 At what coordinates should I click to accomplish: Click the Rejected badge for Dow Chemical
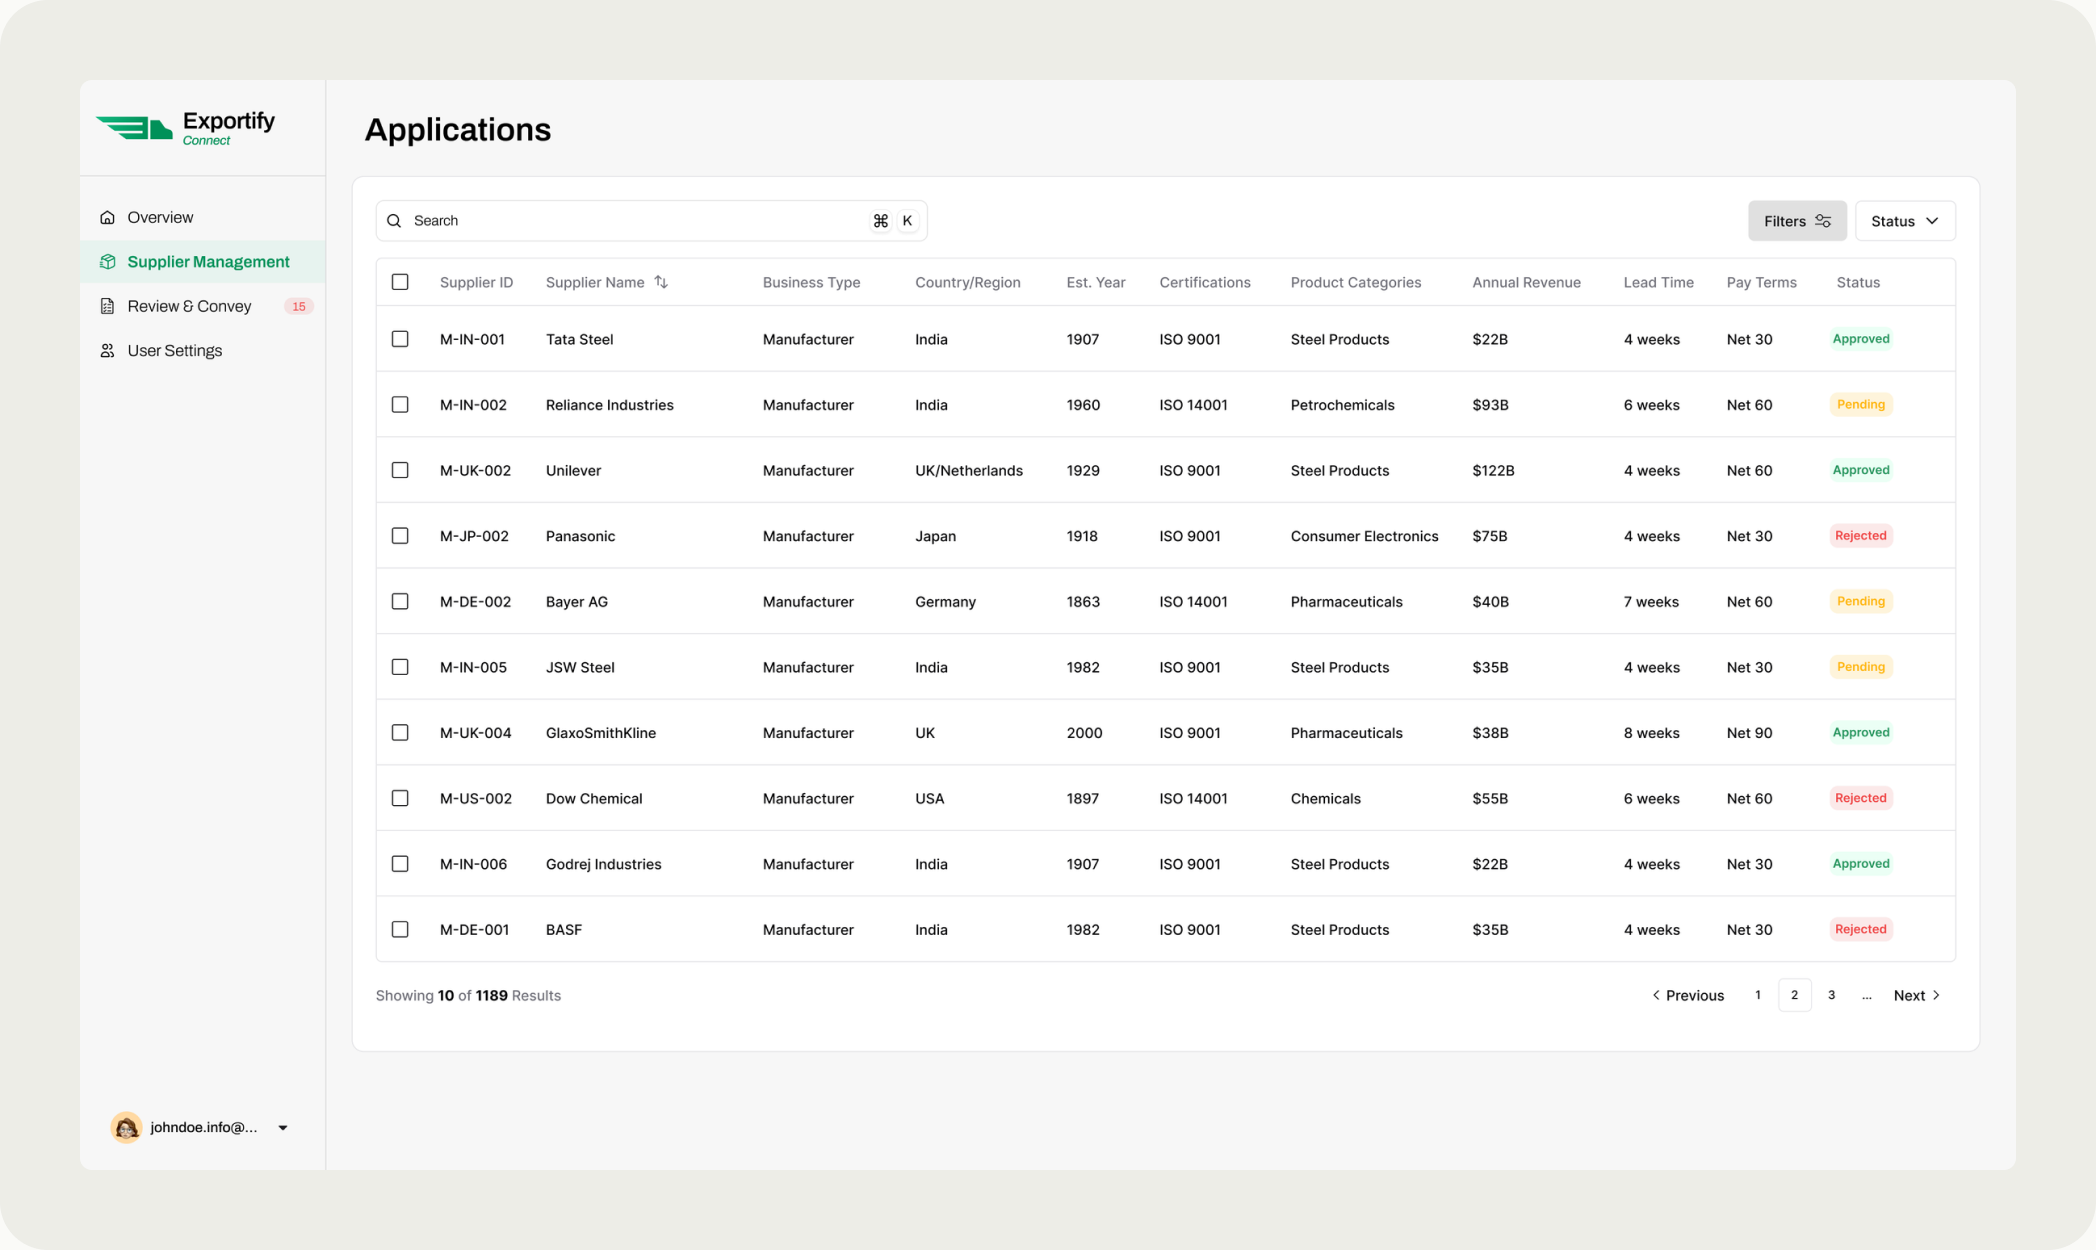point(1861,798)
